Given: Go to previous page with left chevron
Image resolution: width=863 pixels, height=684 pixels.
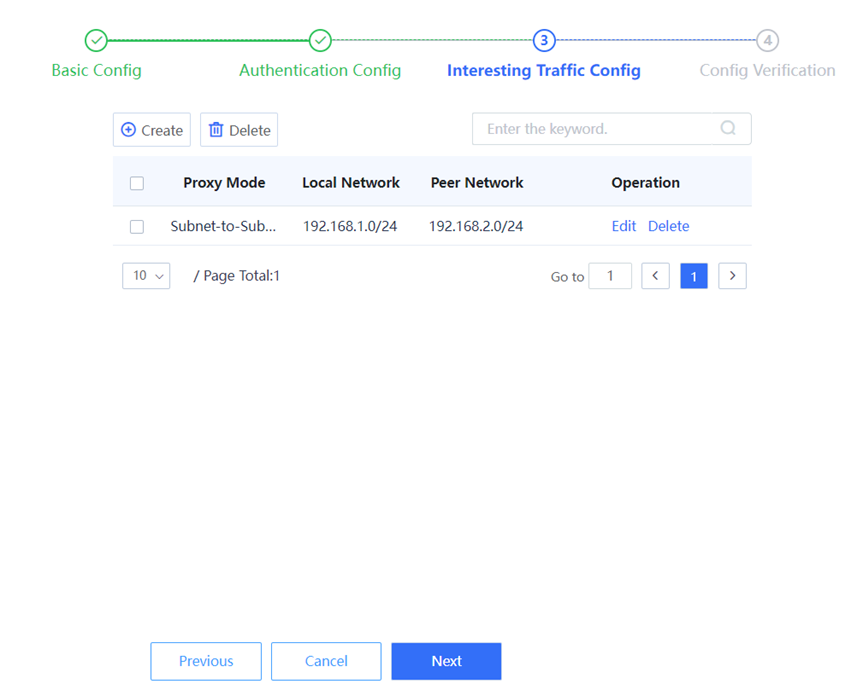Looking at the screenshot, I should [x=656, y=276].
